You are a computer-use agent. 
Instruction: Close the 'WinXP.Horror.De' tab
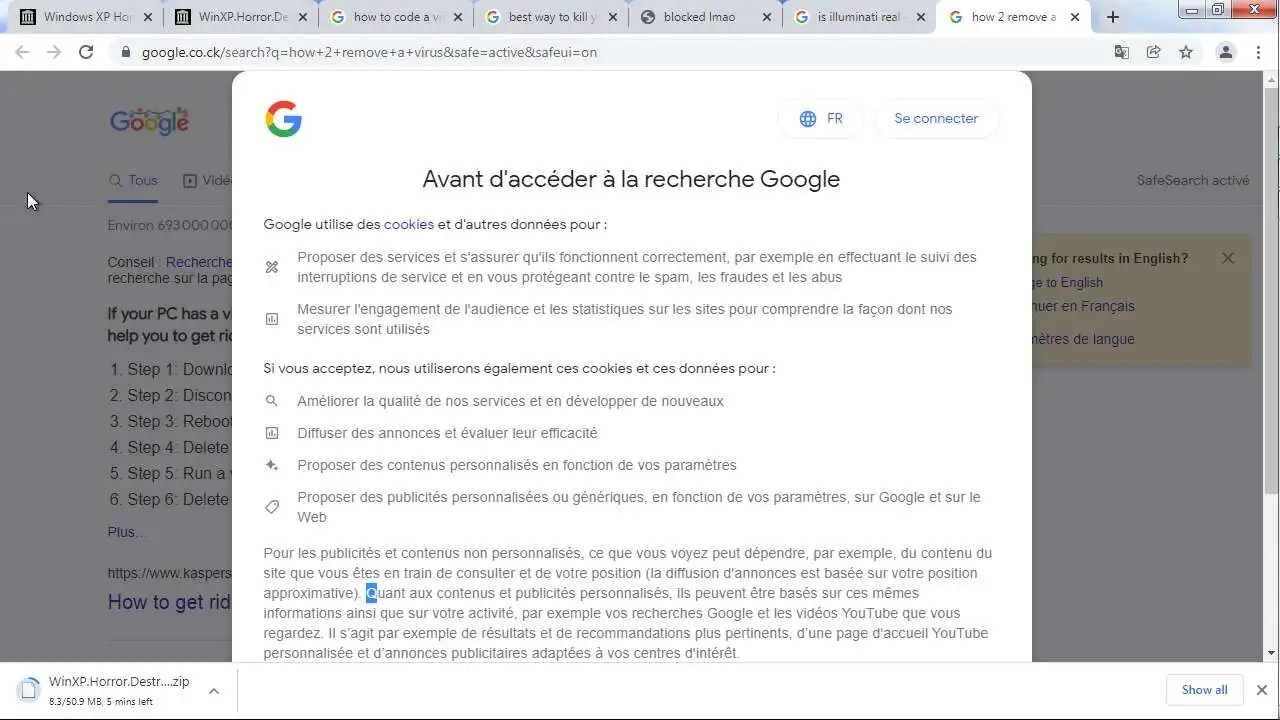302,17
